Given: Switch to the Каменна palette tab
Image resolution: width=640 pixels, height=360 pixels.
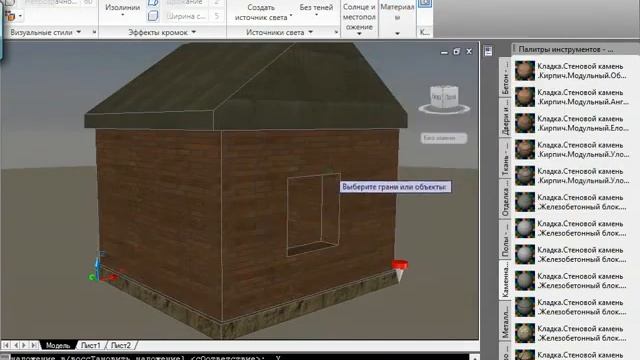Looking at the screenshot, I should point(505,280).
